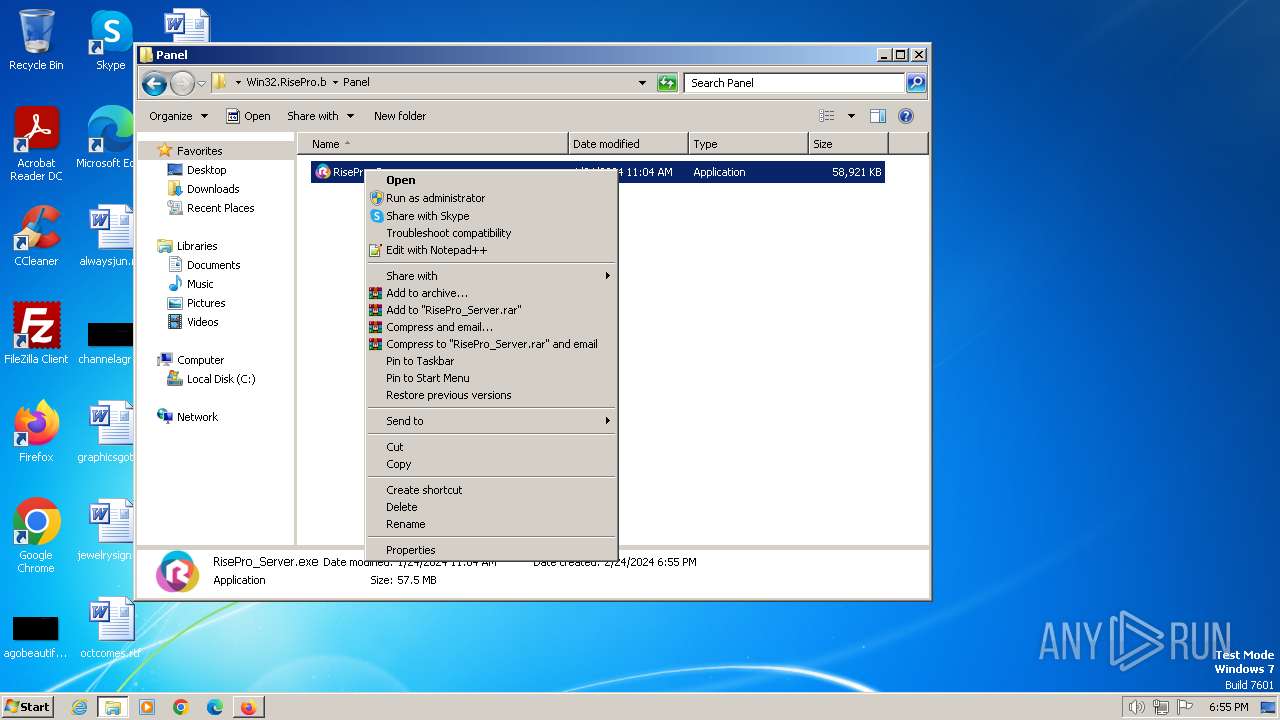Expand the view options dropdown arrow
Viewport: 1280px width, 720px height.
click(x=851, y=116)
